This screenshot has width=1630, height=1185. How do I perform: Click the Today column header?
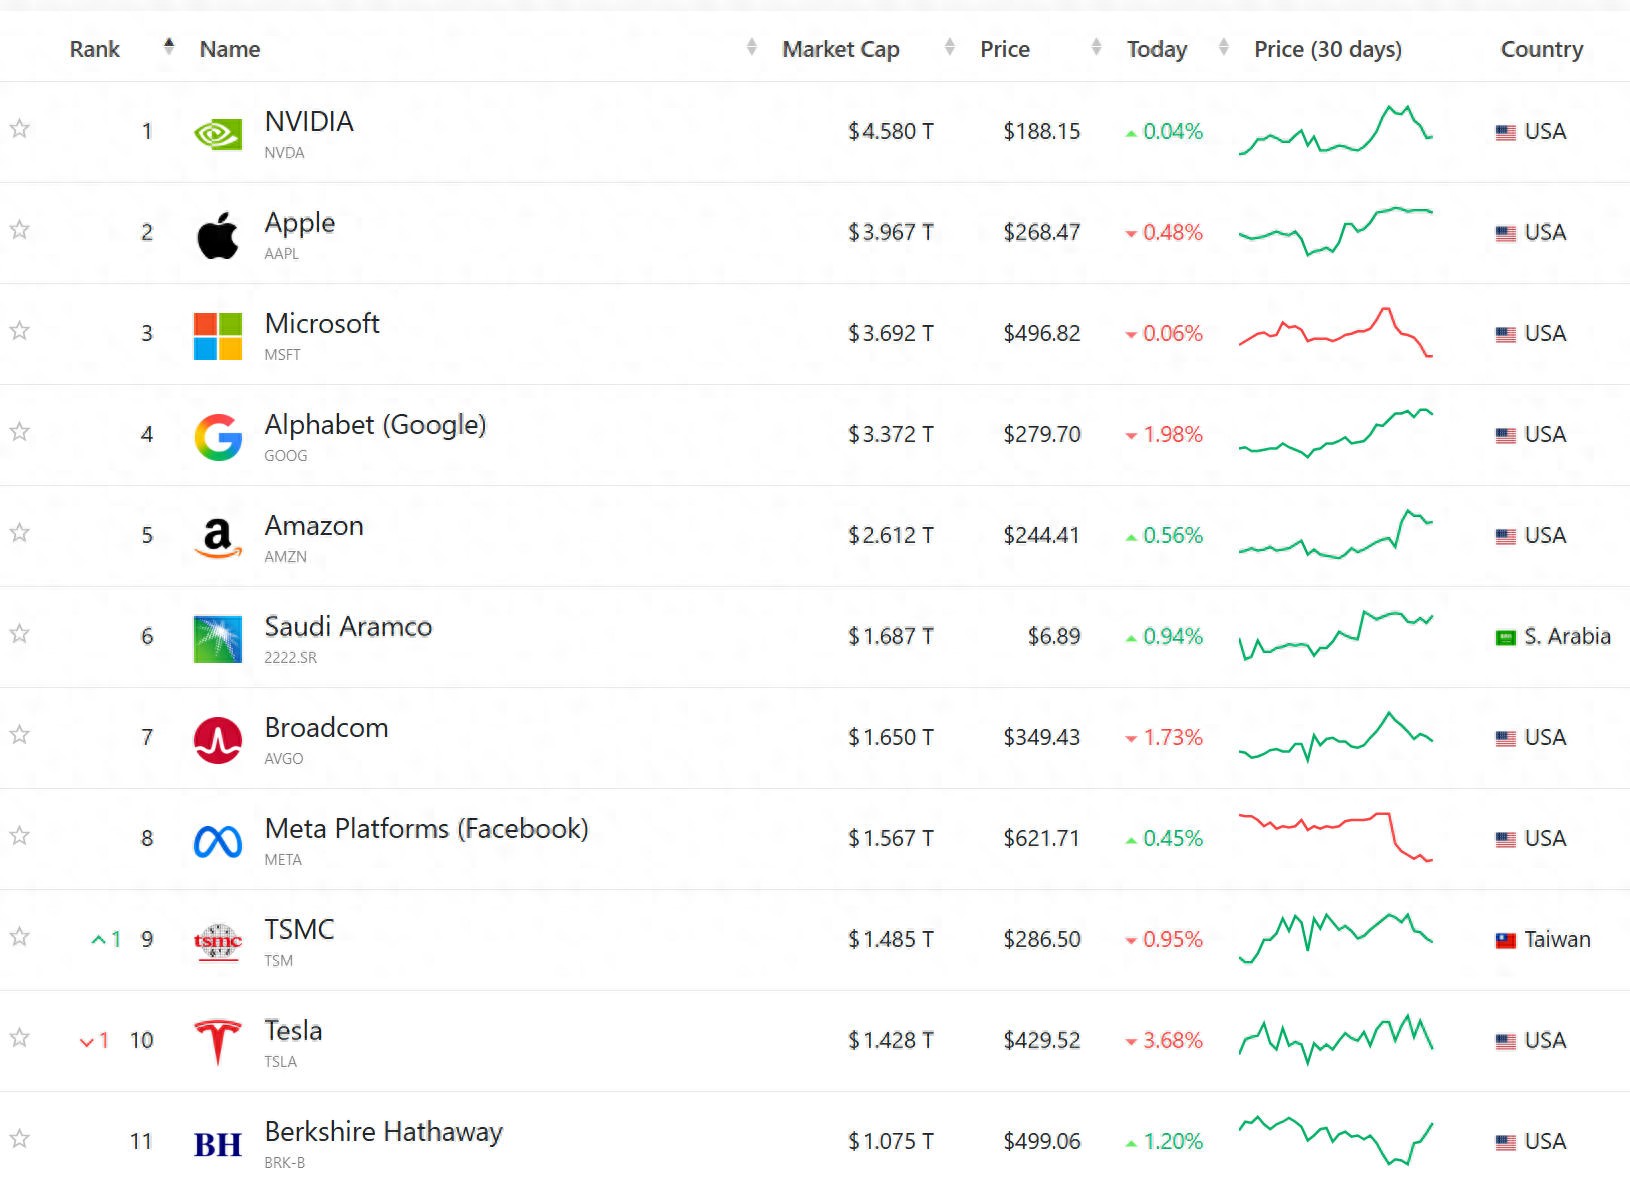(1156, 49)
